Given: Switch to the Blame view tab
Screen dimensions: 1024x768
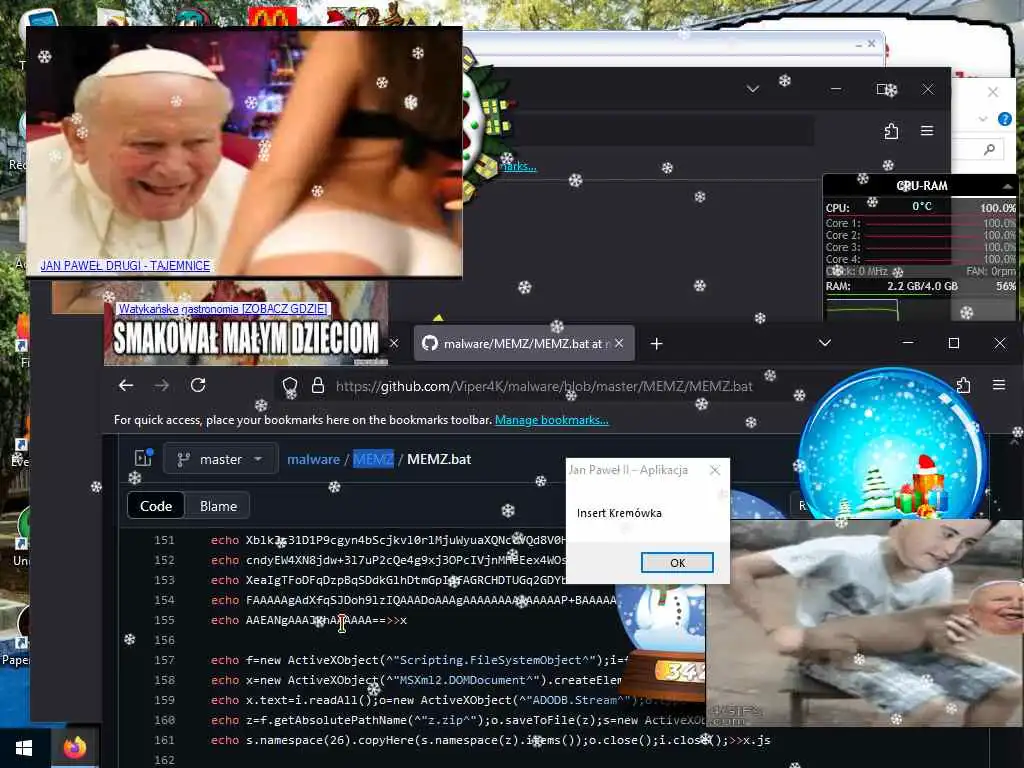Looking at the screenshot, I should pos(218,506).
